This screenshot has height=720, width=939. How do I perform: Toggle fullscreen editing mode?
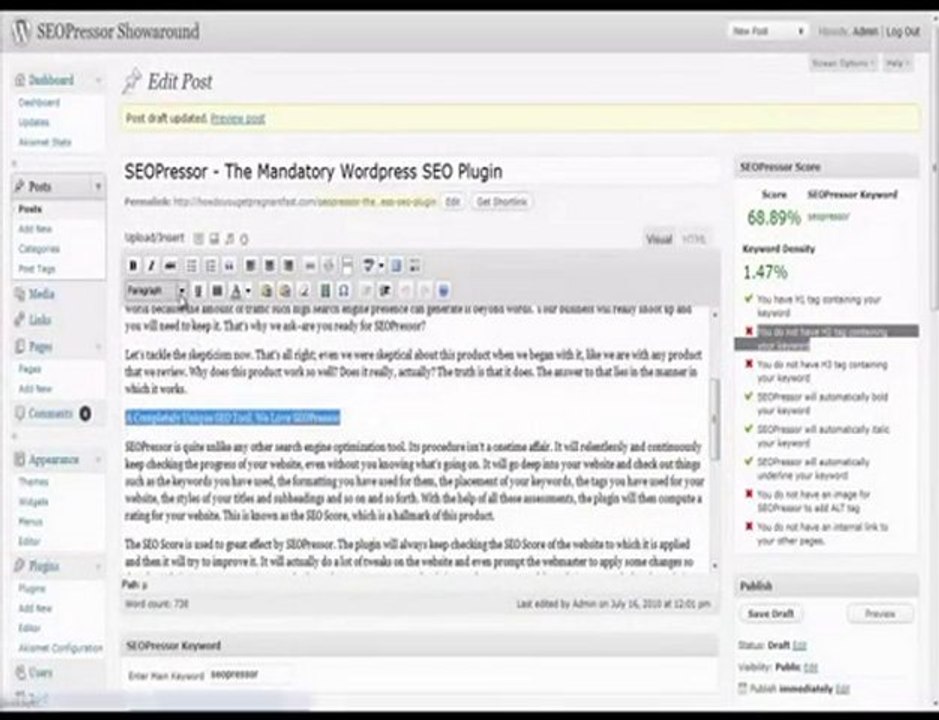click(x=396, y=265)
